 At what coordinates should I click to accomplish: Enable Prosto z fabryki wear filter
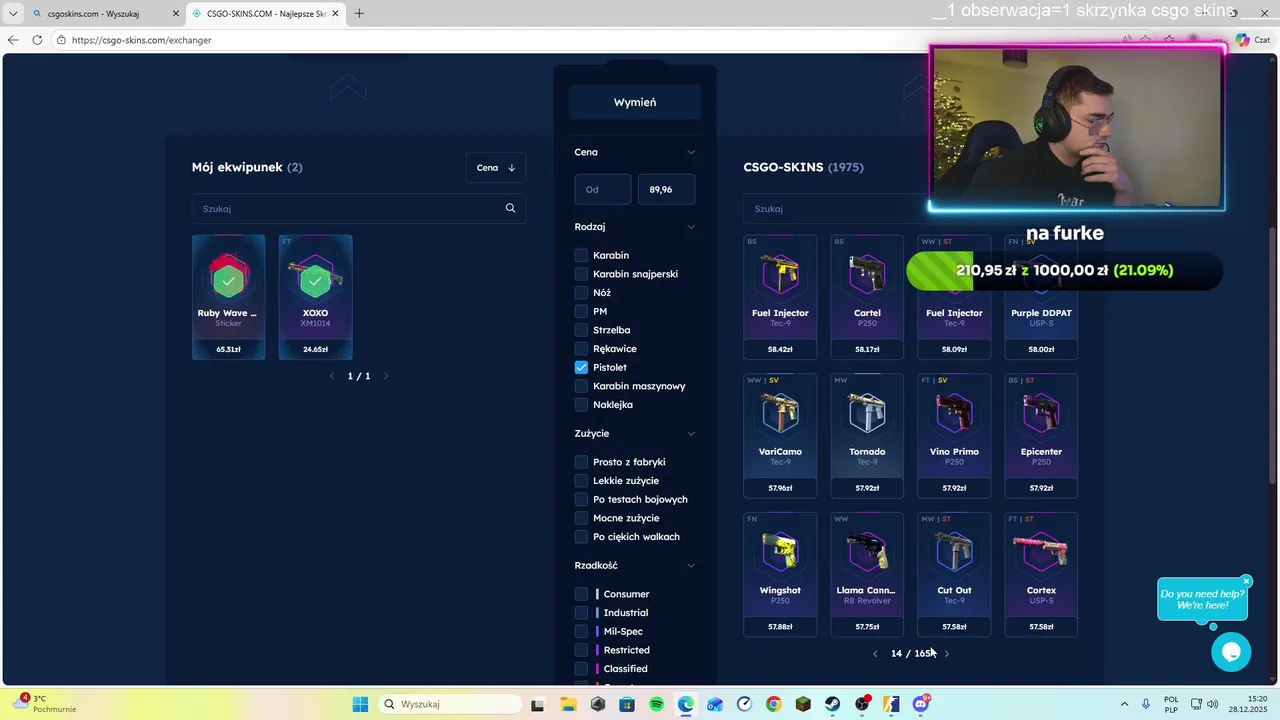tap(581, 462)
